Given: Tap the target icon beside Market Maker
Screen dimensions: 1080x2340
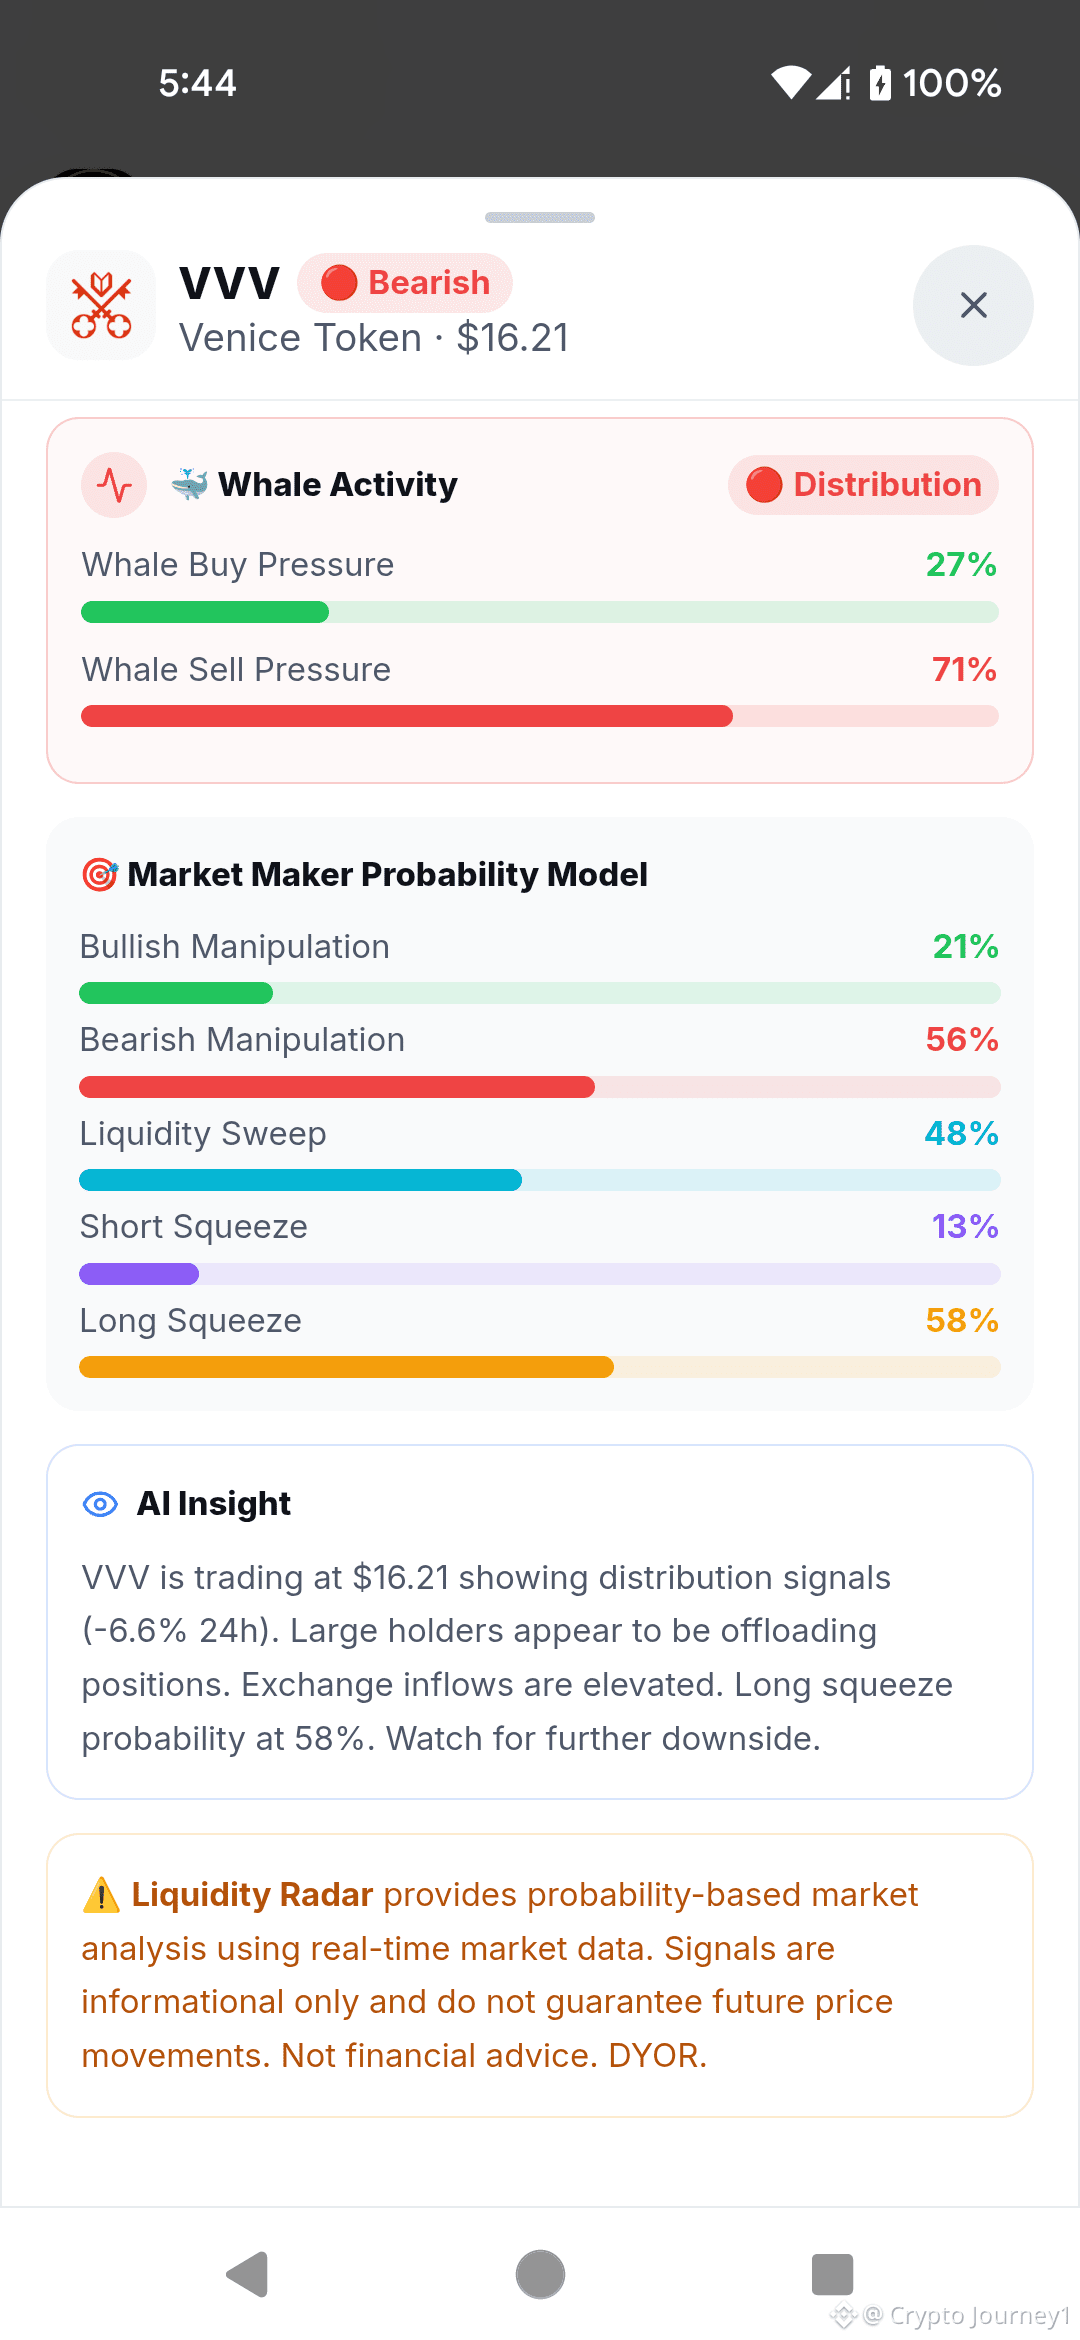Looking at the screenshot, I should [x=100, y=874].
